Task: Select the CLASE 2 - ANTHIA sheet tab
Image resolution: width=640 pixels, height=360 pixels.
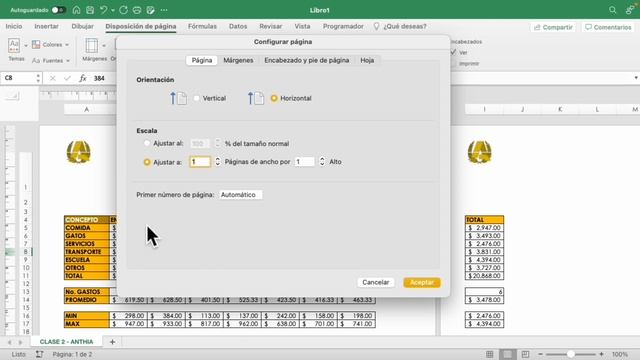Action: pyautogui.click(x=67, y=342)
